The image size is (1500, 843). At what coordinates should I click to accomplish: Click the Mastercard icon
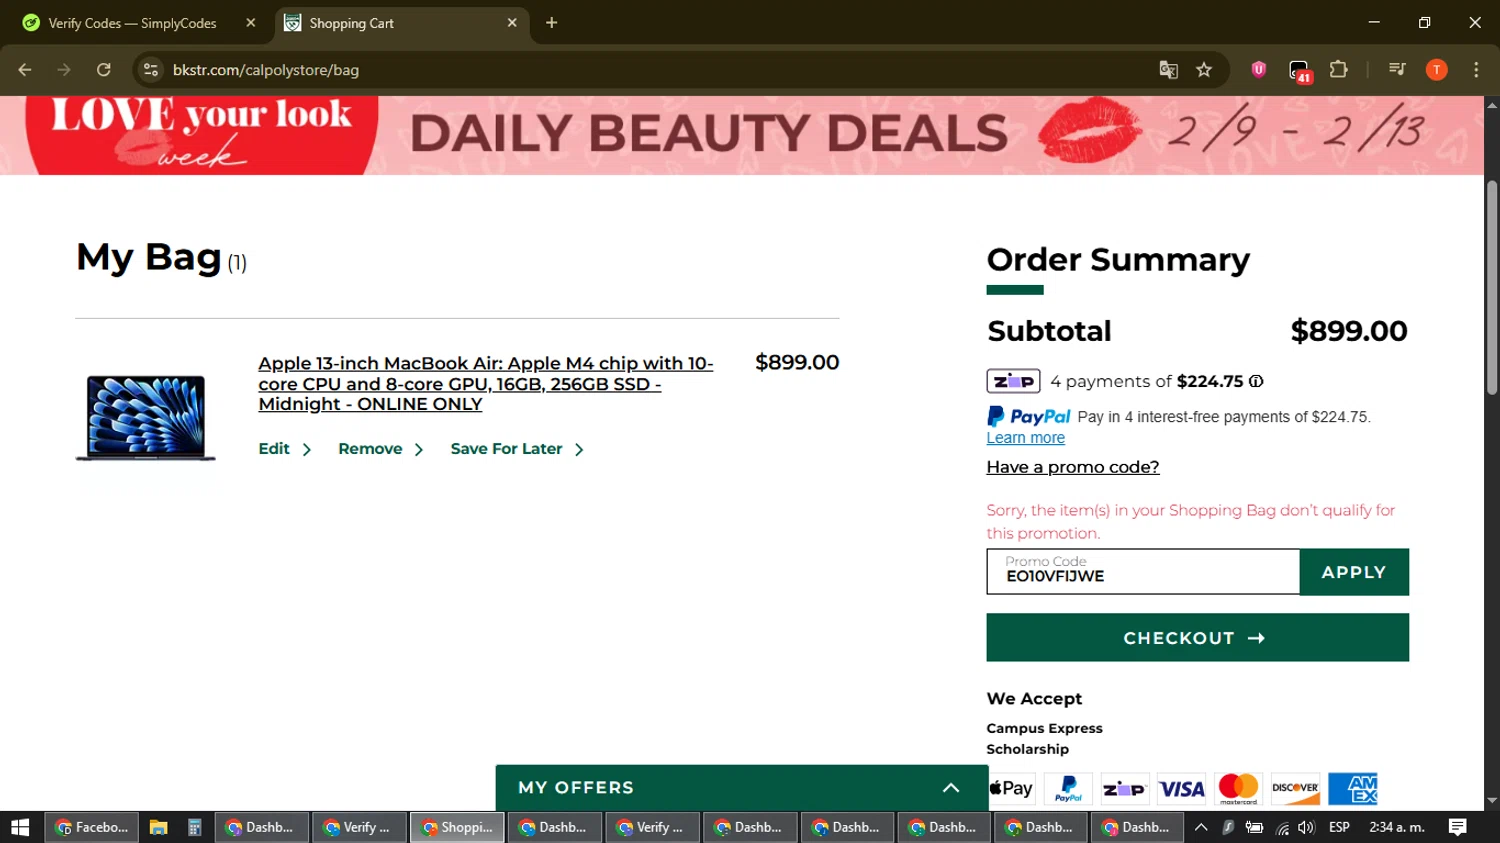(x=1238, y=789)
